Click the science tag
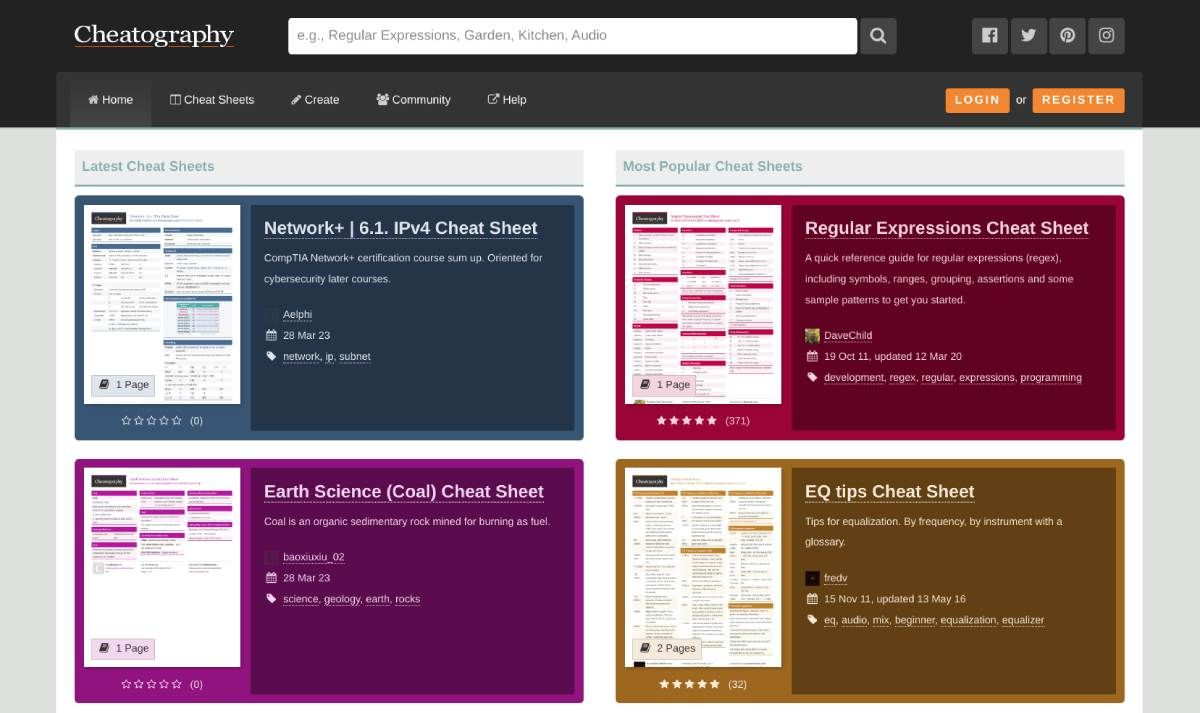The height and width of the screenshot is (713, 1200). [x=300, y=599]
